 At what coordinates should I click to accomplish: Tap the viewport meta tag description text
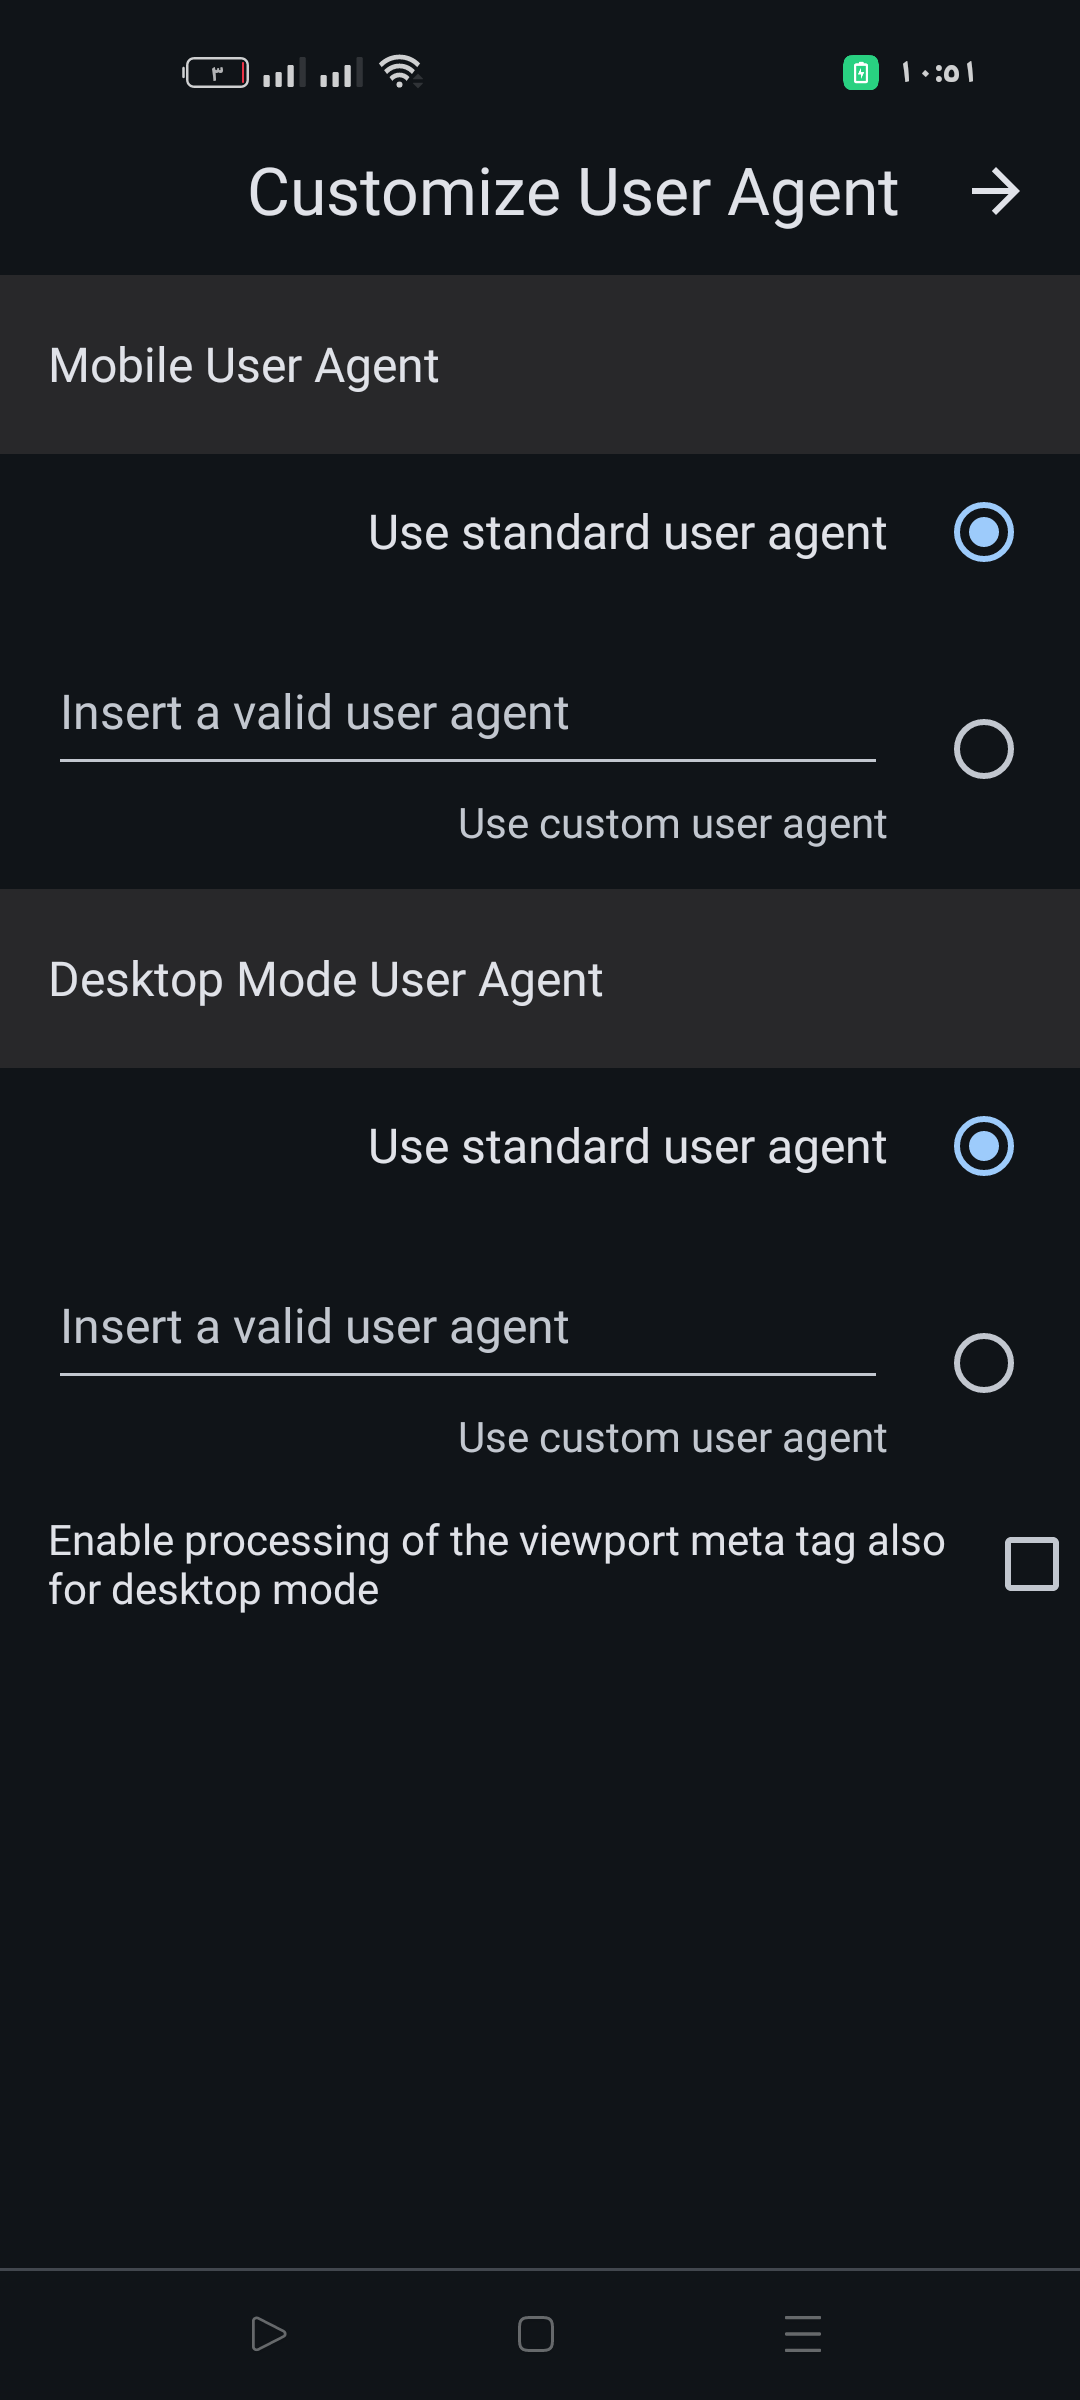pyautogui.click(x=497, y=1565)
